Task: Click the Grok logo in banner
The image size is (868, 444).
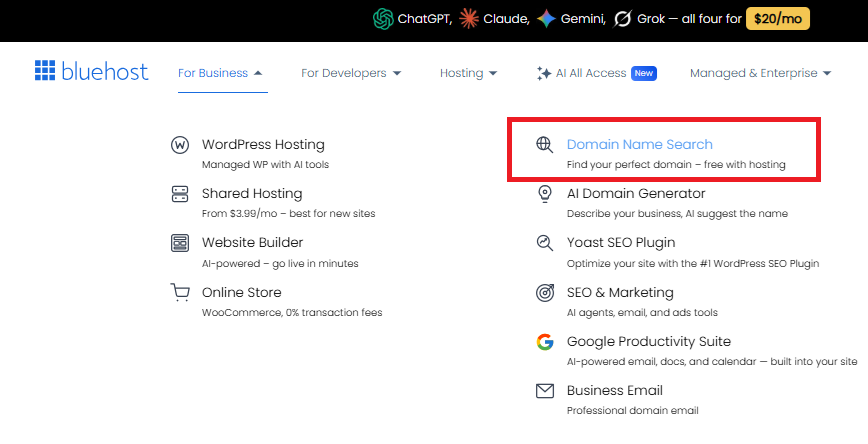Action: coord(623,19)
